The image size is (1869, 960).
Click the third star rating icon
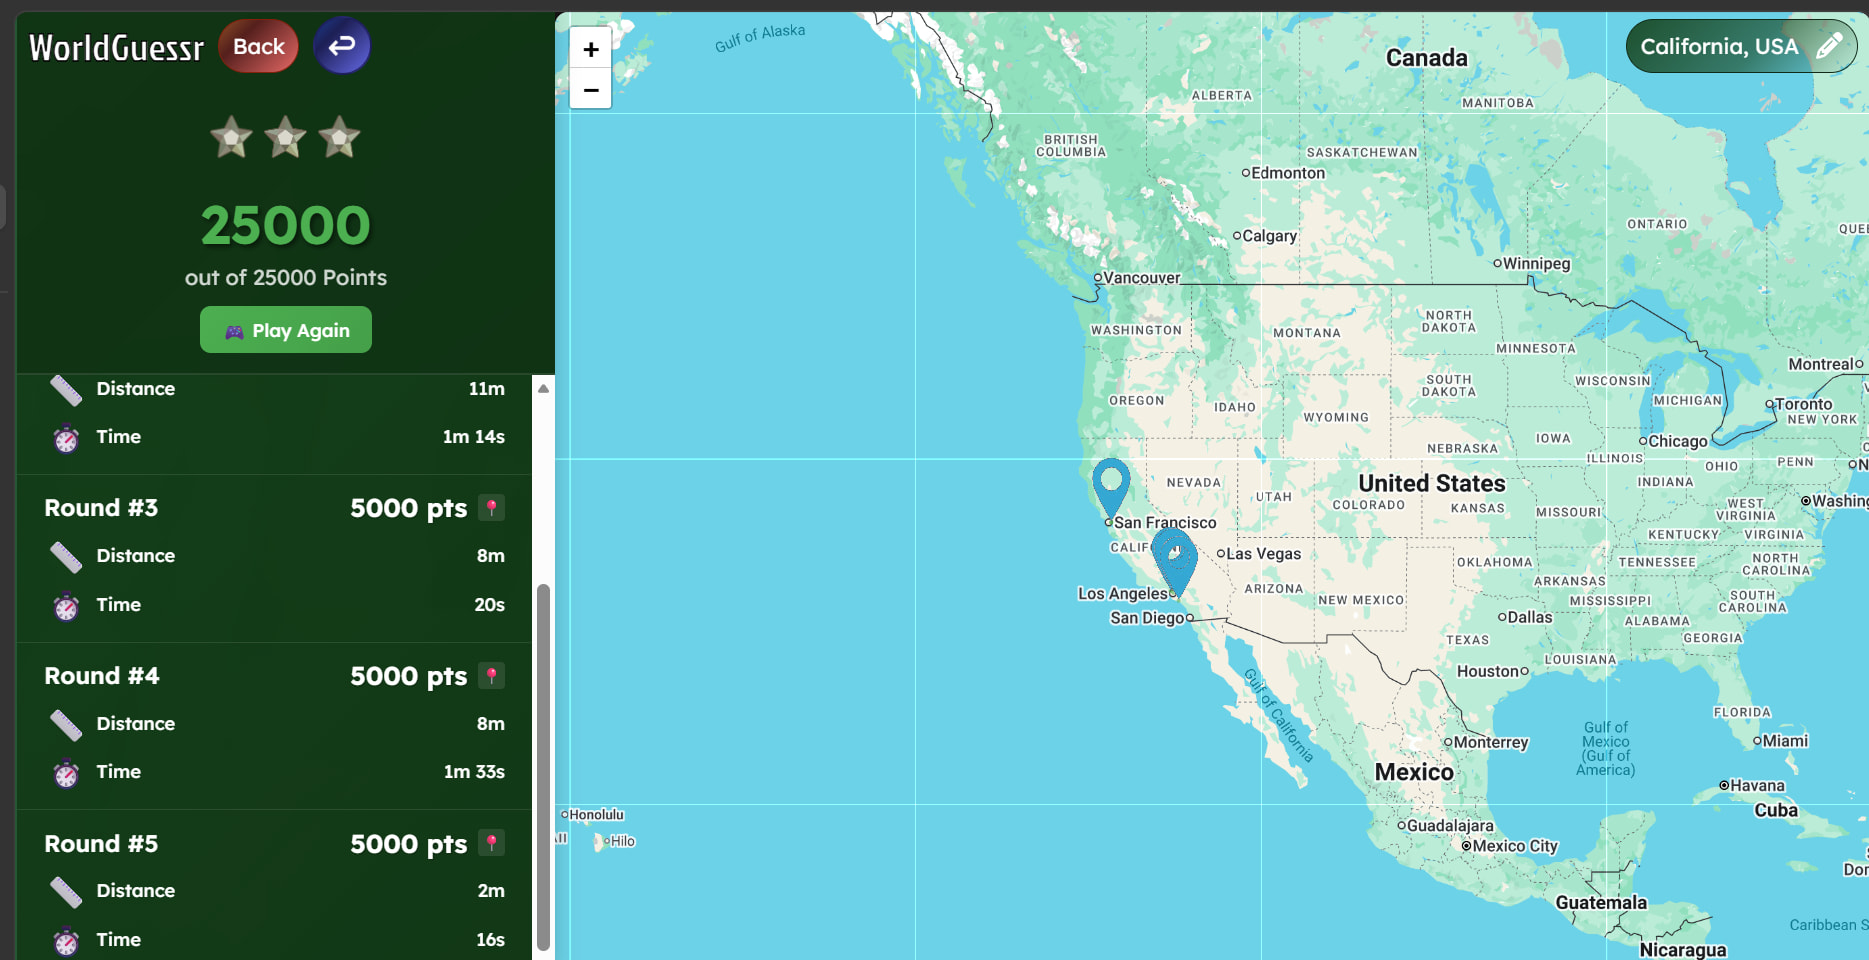tap(339, 138)
